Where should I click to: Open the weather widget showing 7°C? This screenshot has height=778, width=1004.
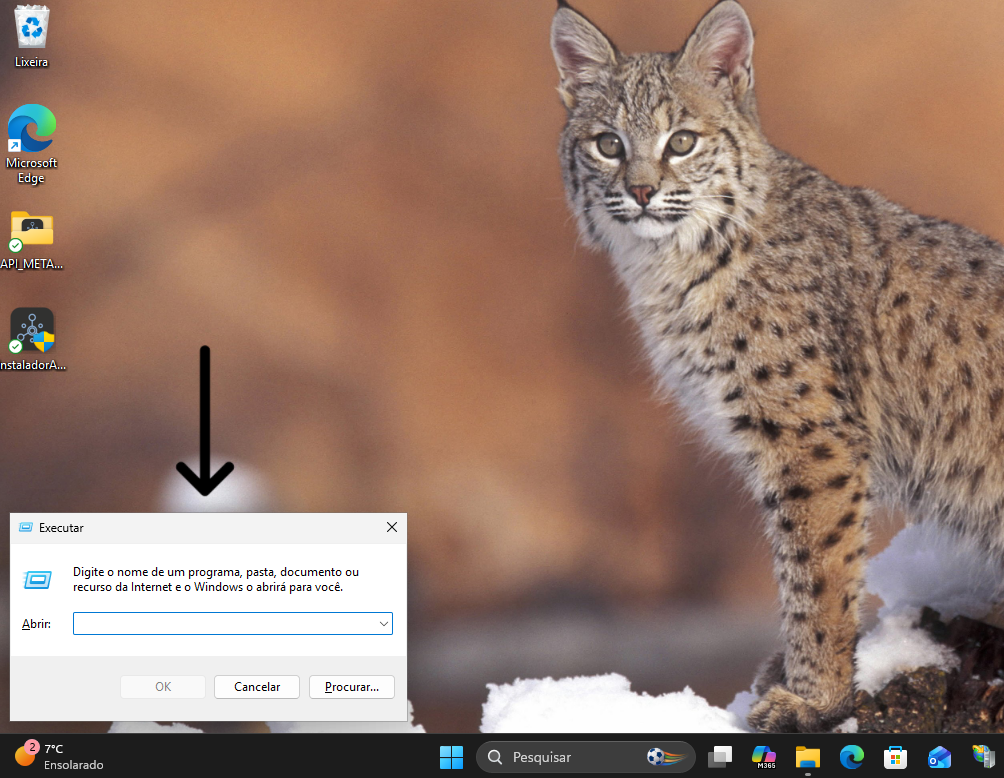[x=59, y=756]
